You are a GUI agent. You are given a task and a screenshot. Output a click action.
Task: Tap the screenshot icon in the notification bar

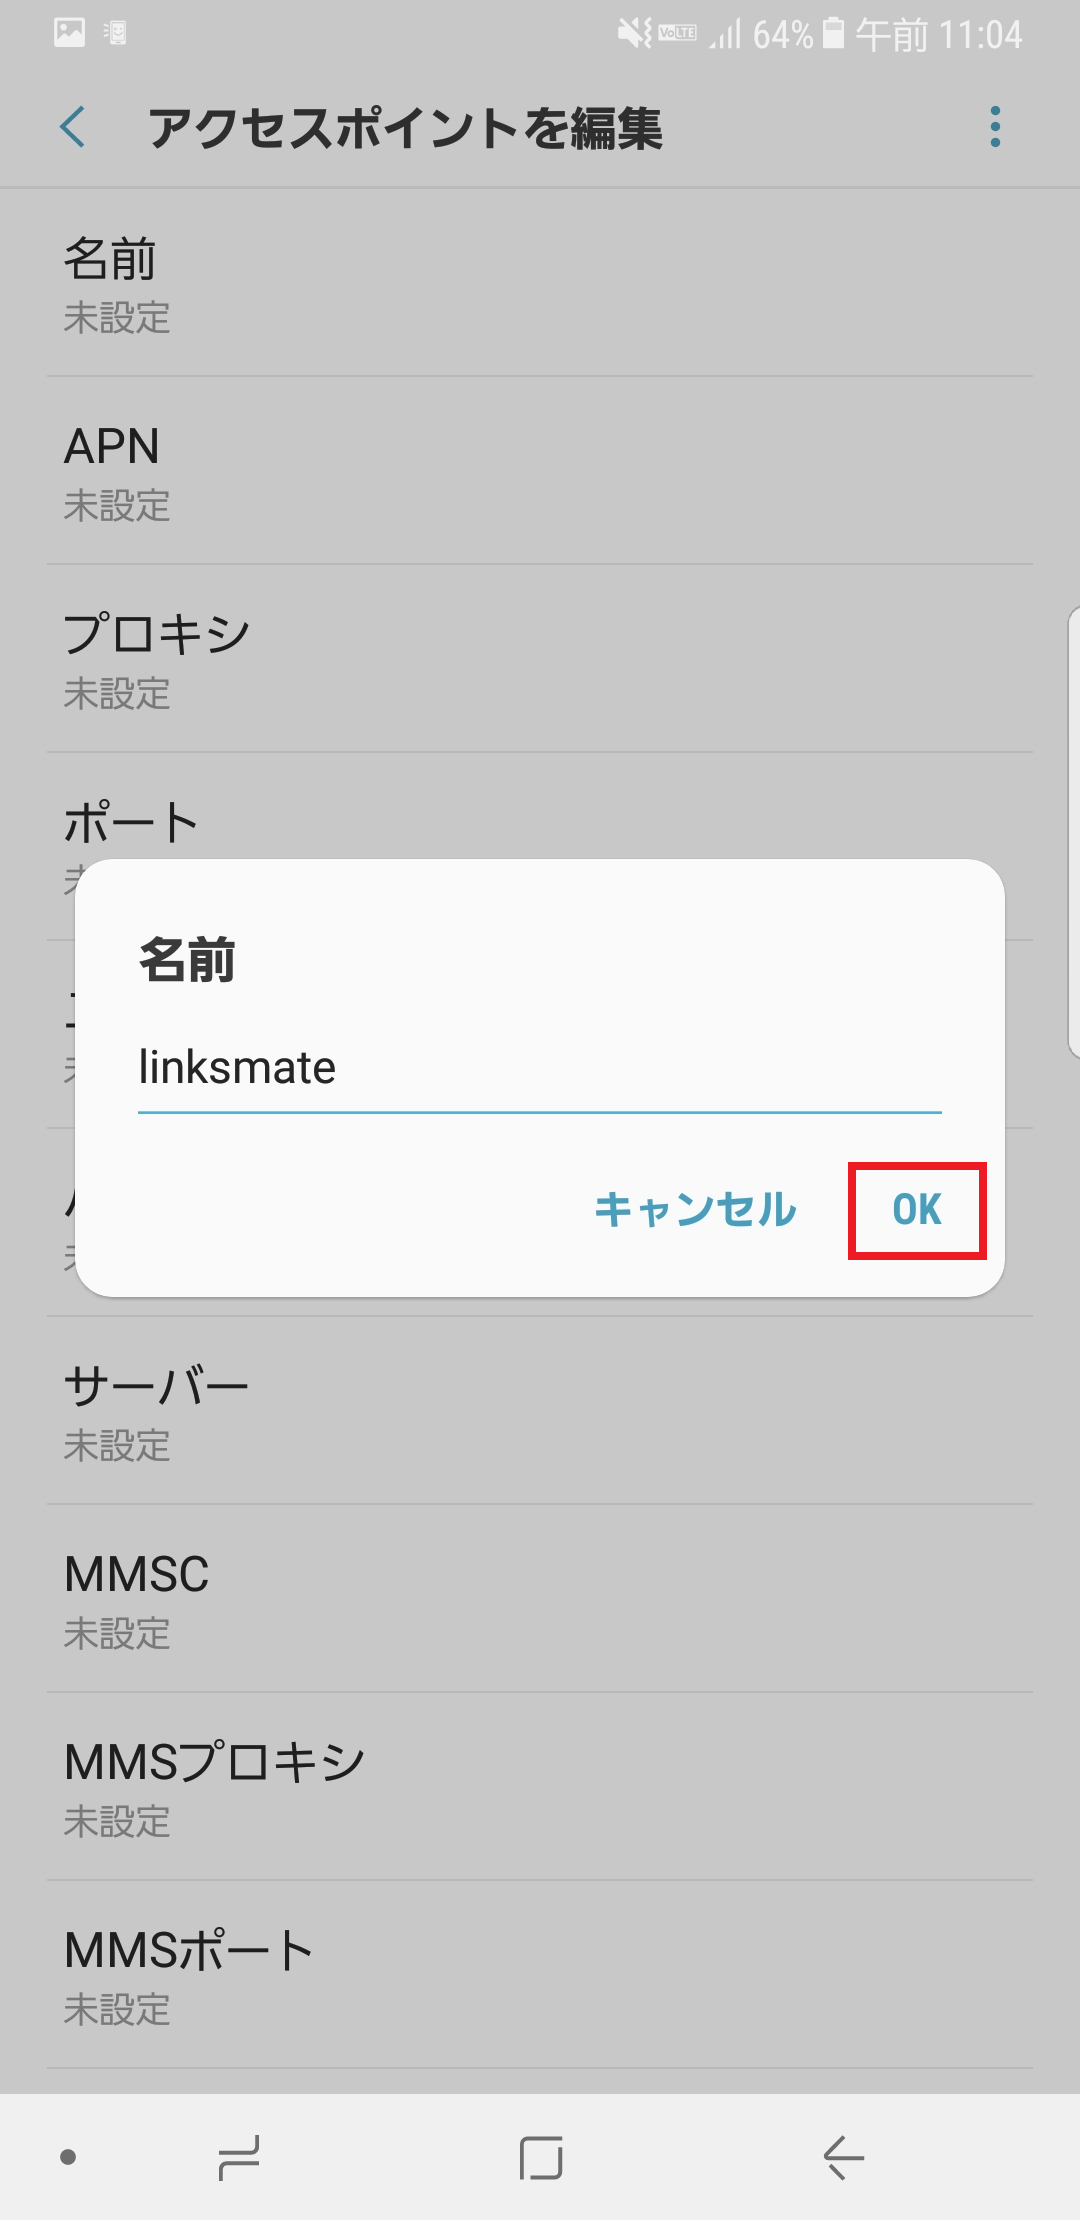click(x=70, y=30)
